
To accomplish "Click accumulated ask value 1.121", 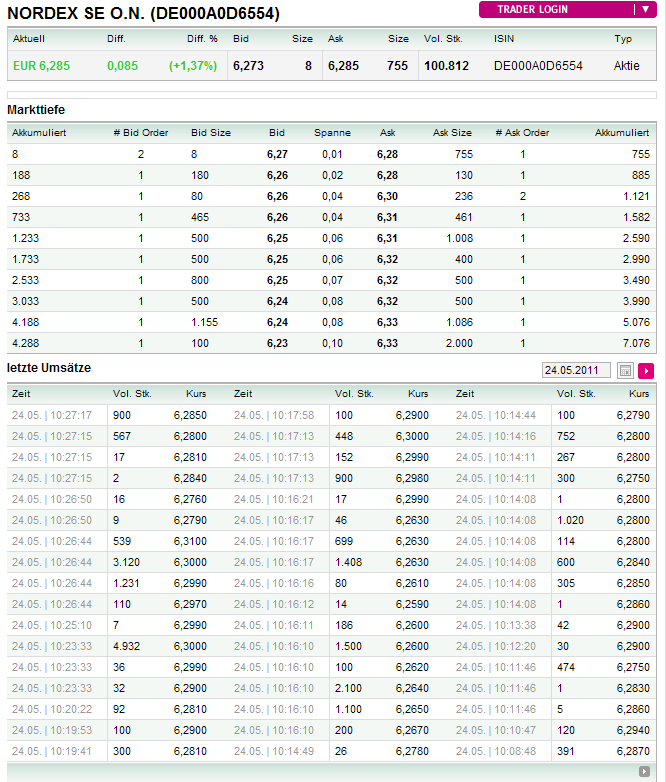I will (x=637, y=196).
